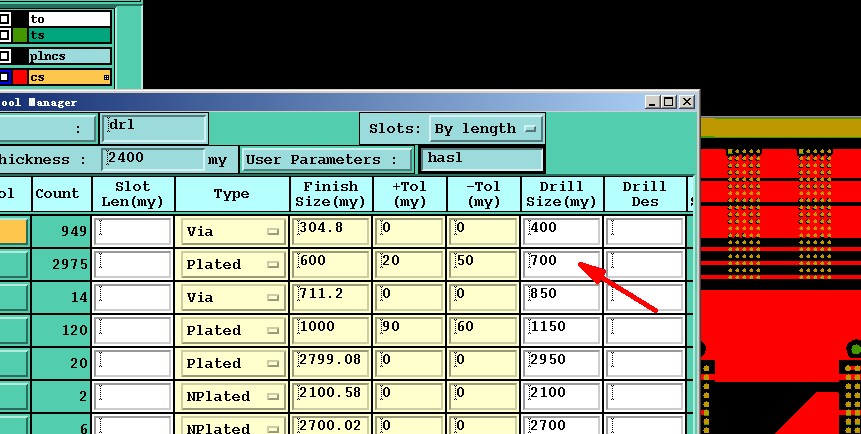Click the count value 949
This screenshot has width=861, height=434.
coord(74,231)
